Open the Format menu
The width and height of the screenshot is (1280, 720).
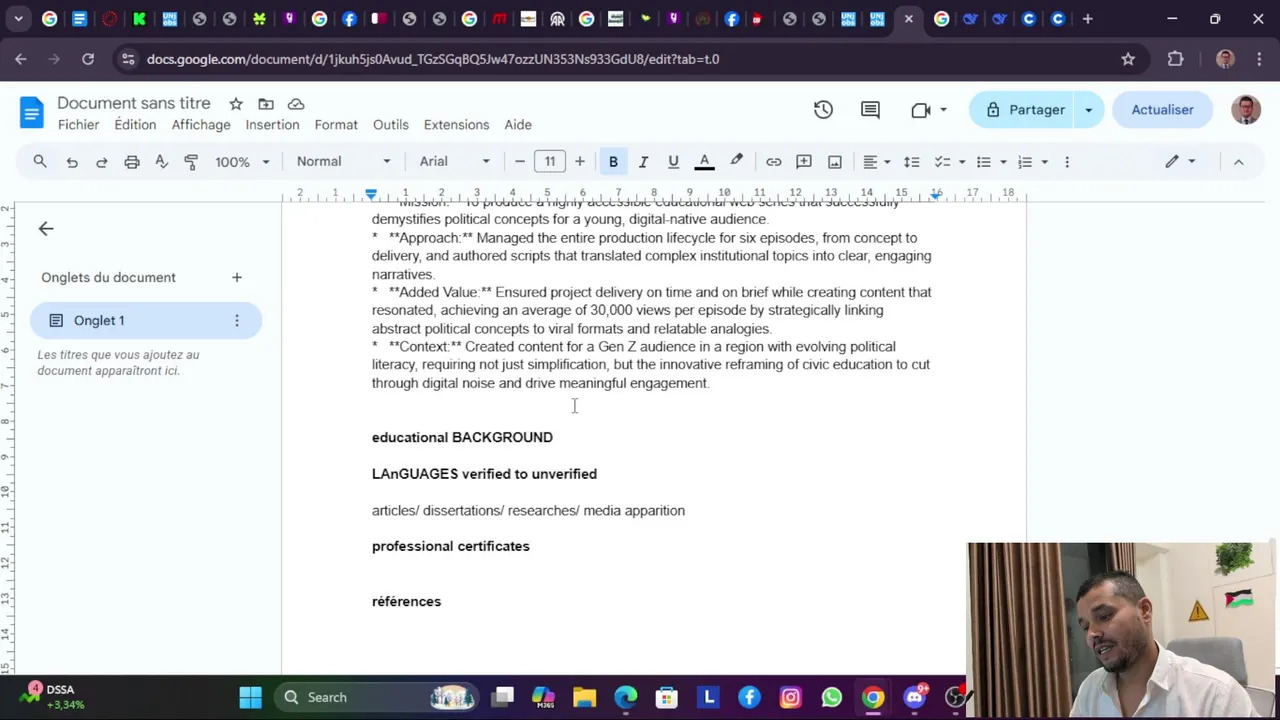click(336, 125)
